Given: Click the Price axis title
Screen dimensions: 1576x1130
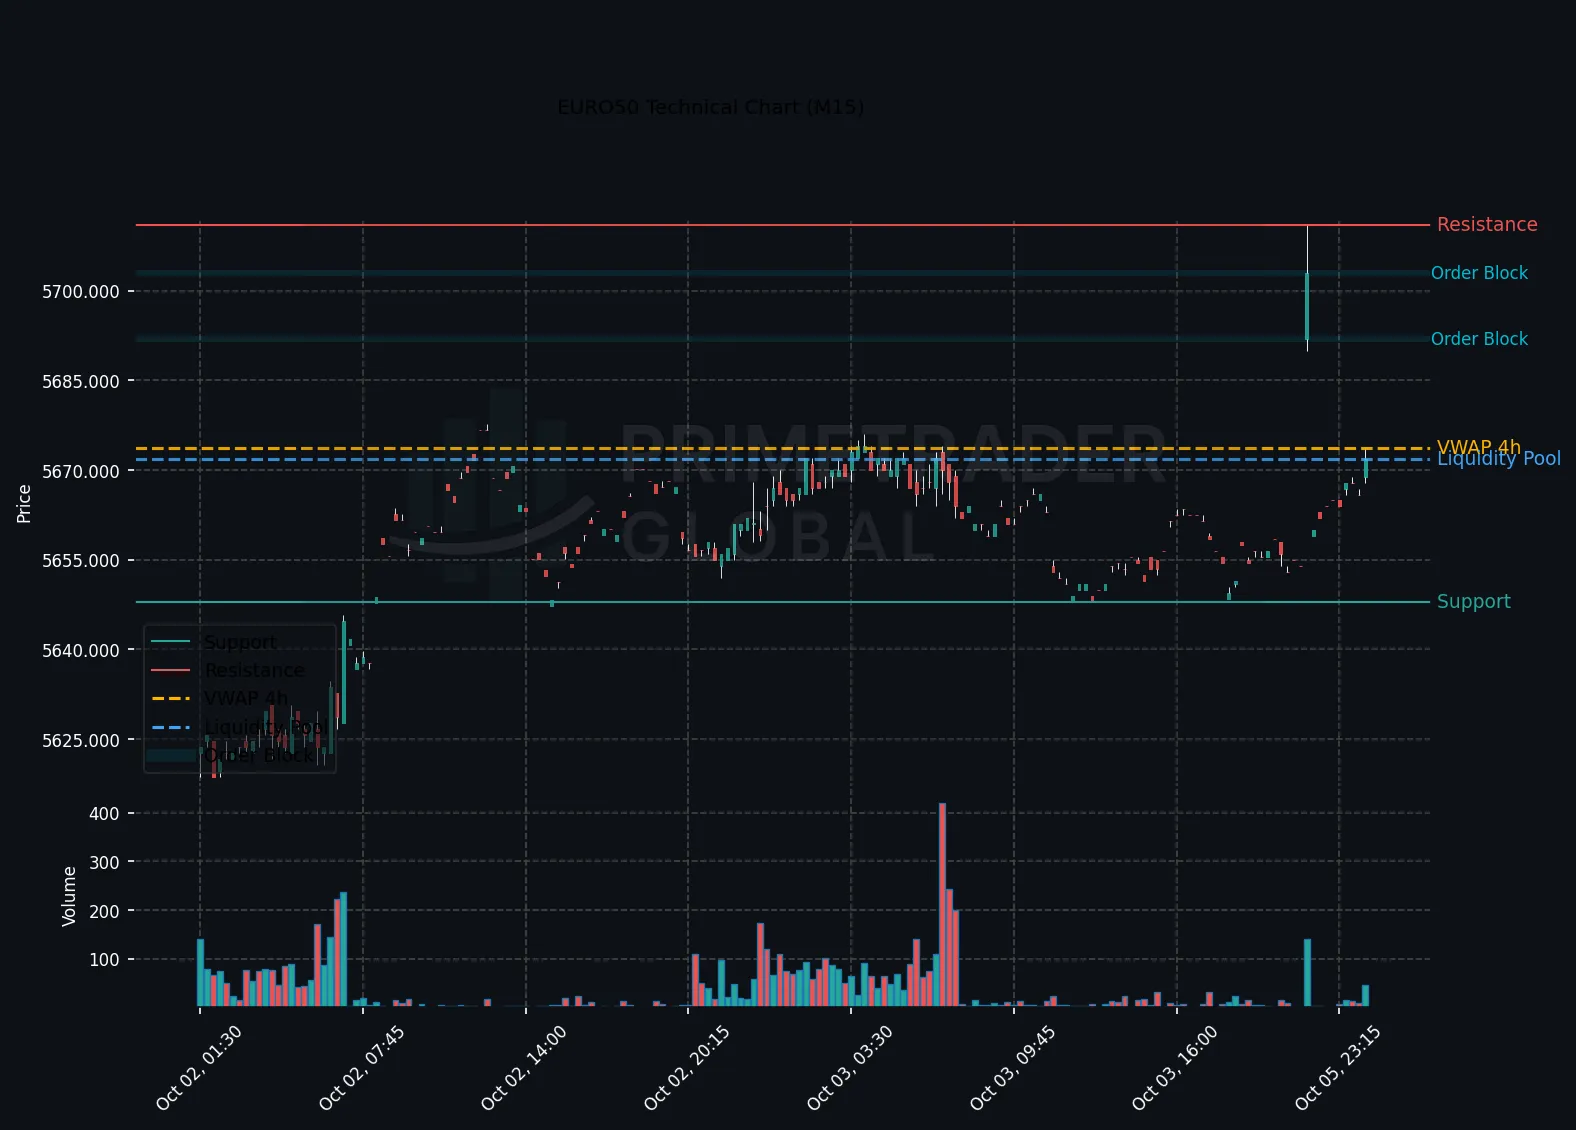Looking at the screenshot, I should pyautogui.click(x=24, y=504).
